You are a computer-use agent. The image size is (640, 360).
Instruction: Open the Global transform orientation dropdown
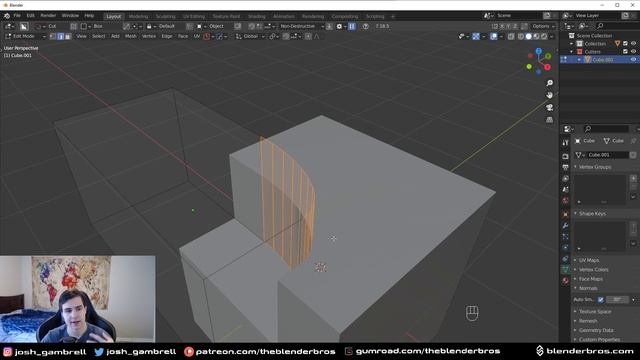click(250, 36)
